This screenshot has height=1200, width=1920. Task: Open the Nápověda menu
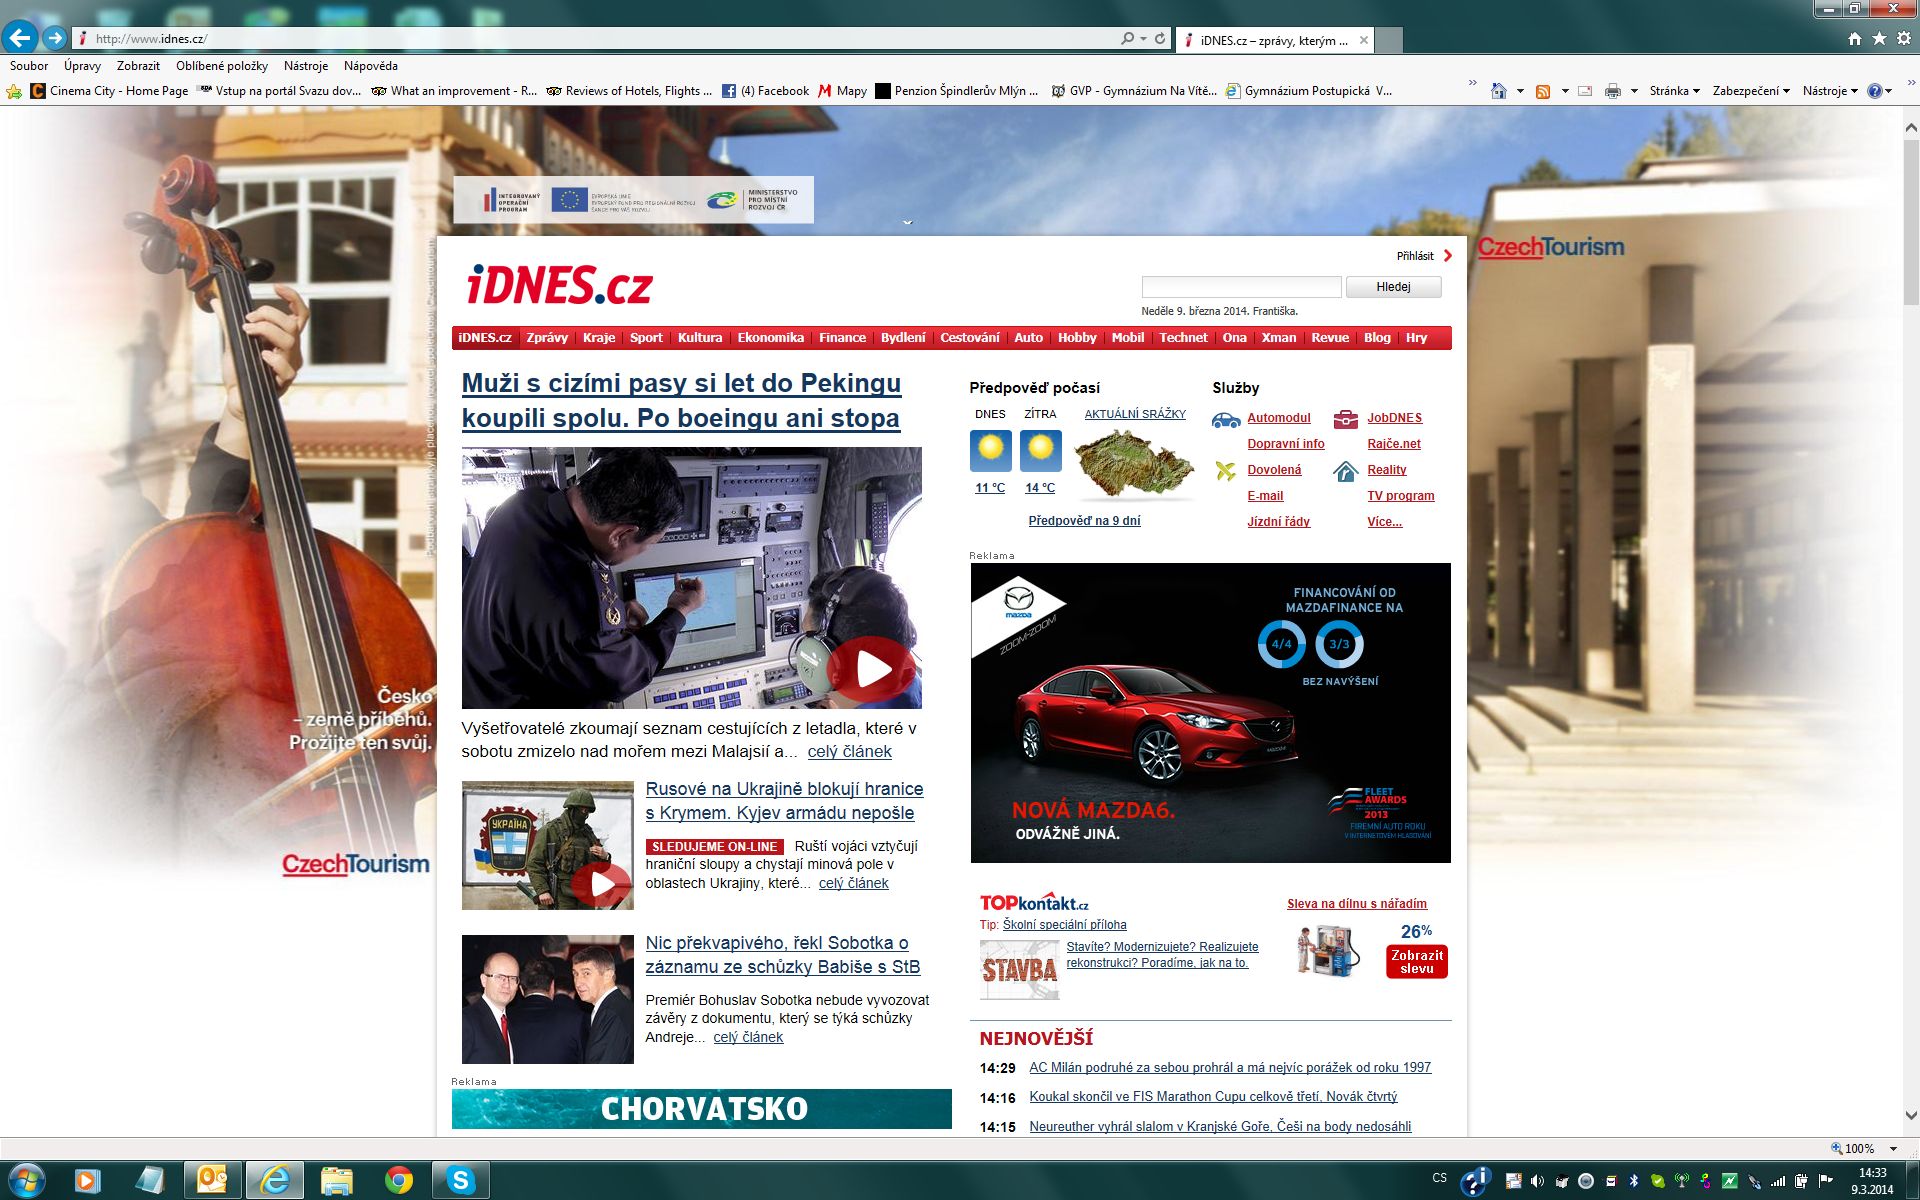coord(371,66)
